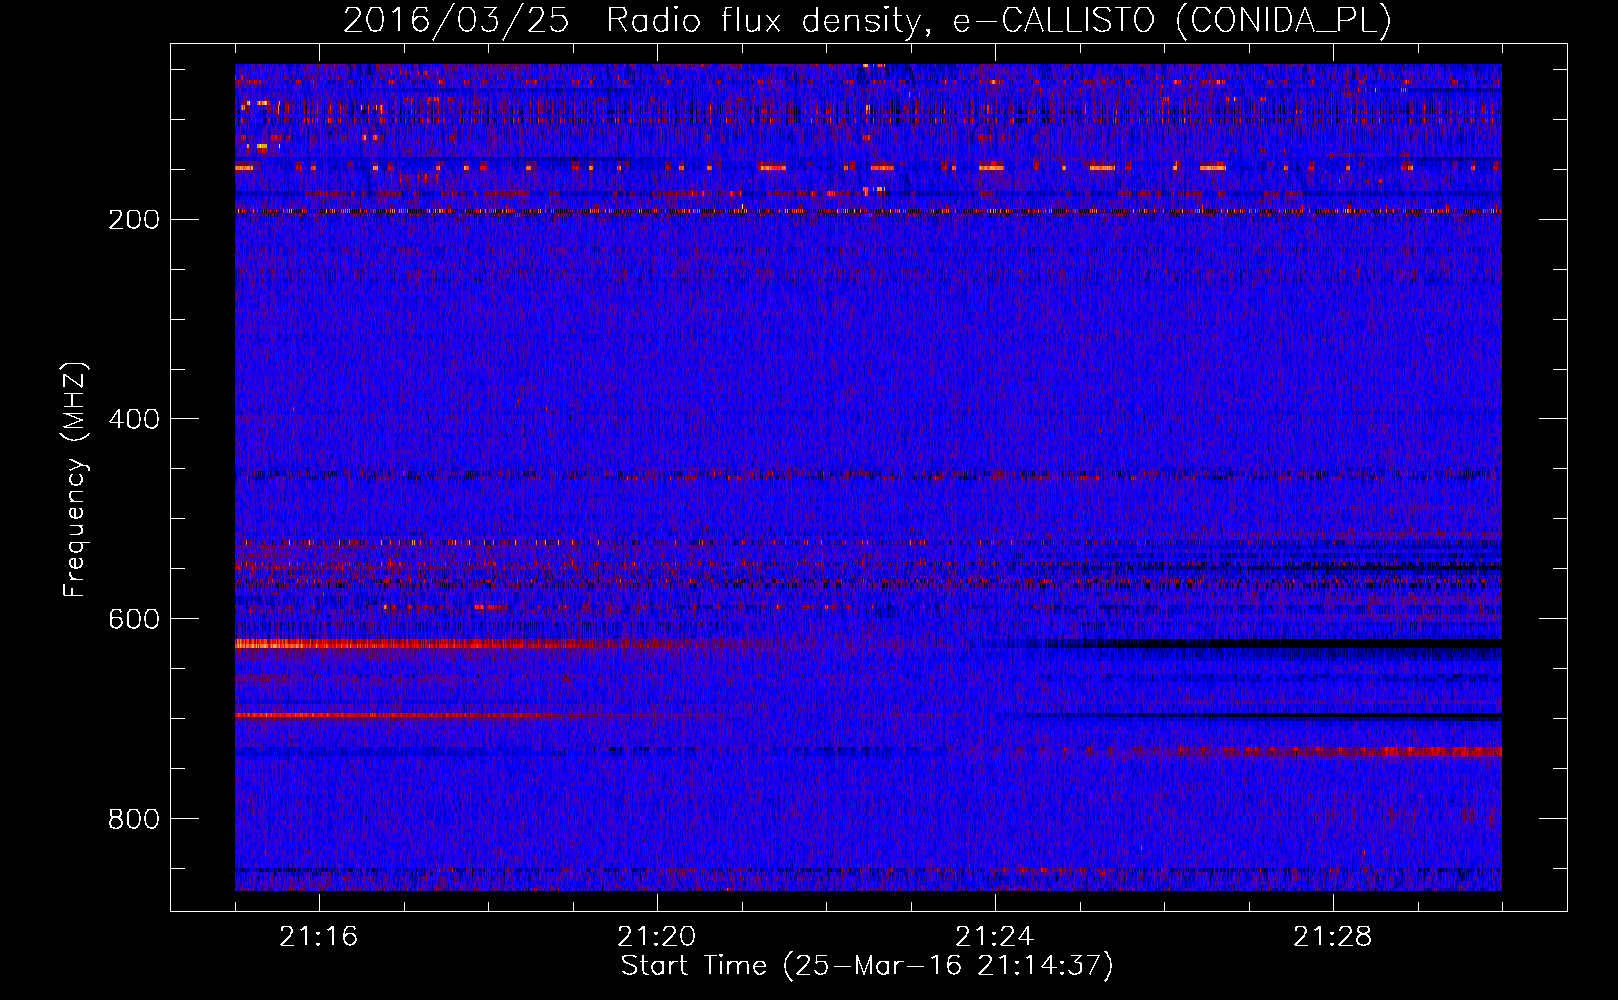
Task: Select the 21:24 time tick label
Action: 995,937
